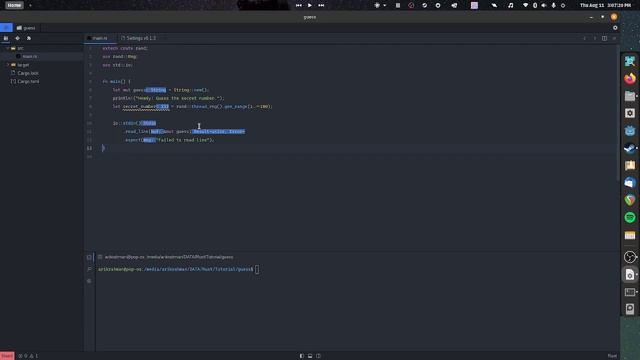The height and width of the screenshot is (360, 640).
Task: Open main.rs in the file tree
Action: click(42, 56)
